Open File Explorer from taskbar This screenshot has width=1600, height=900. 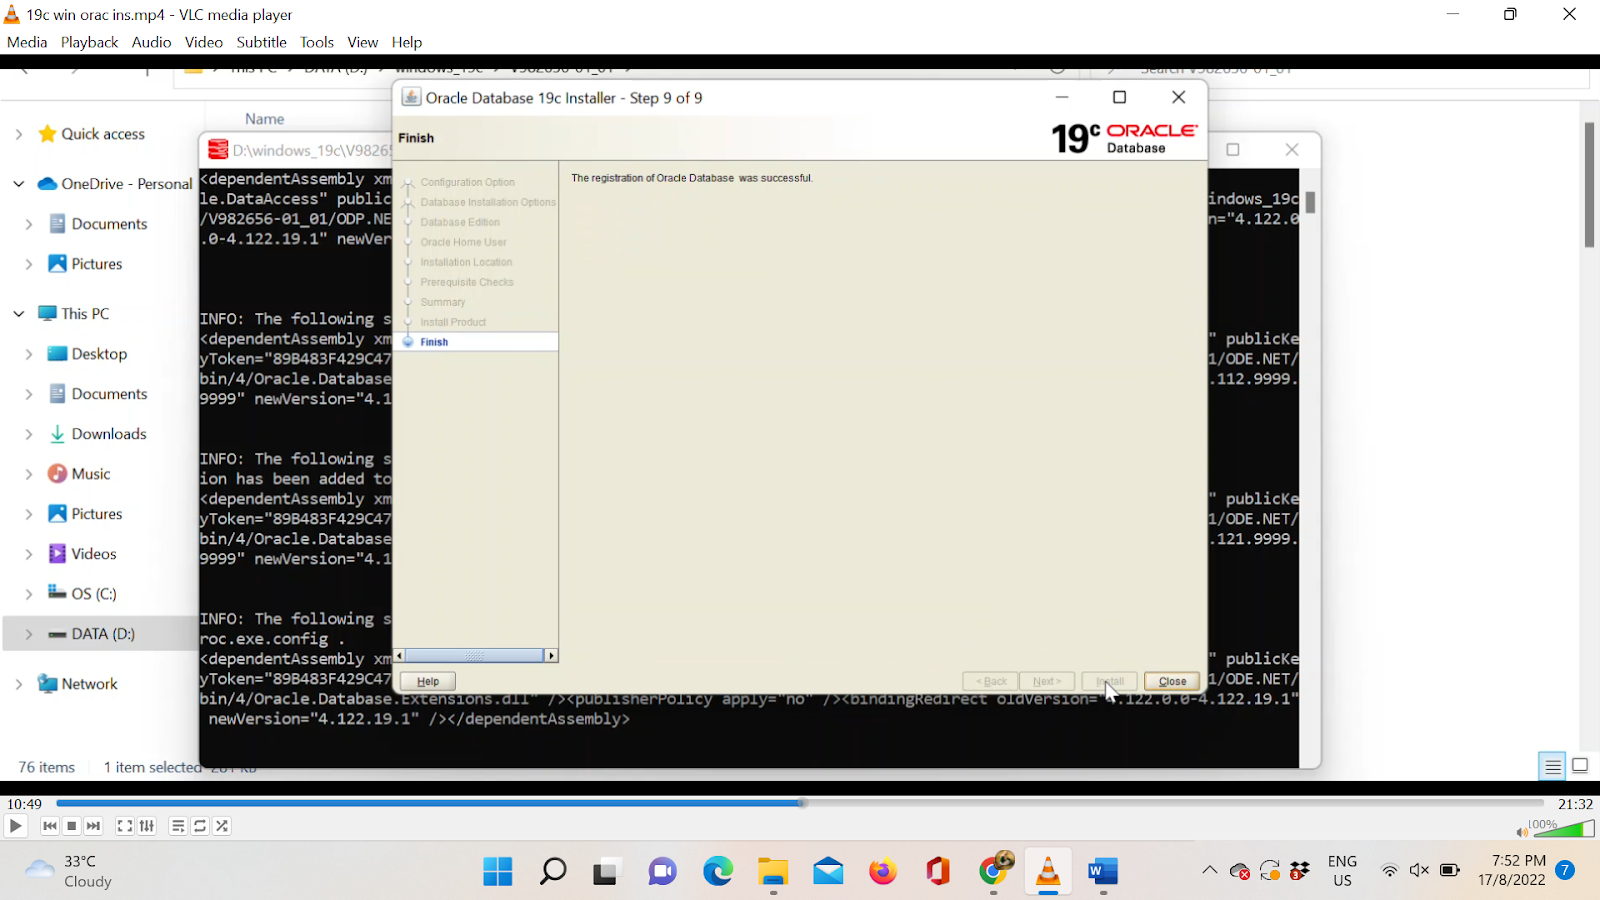(x=773, y=872)
